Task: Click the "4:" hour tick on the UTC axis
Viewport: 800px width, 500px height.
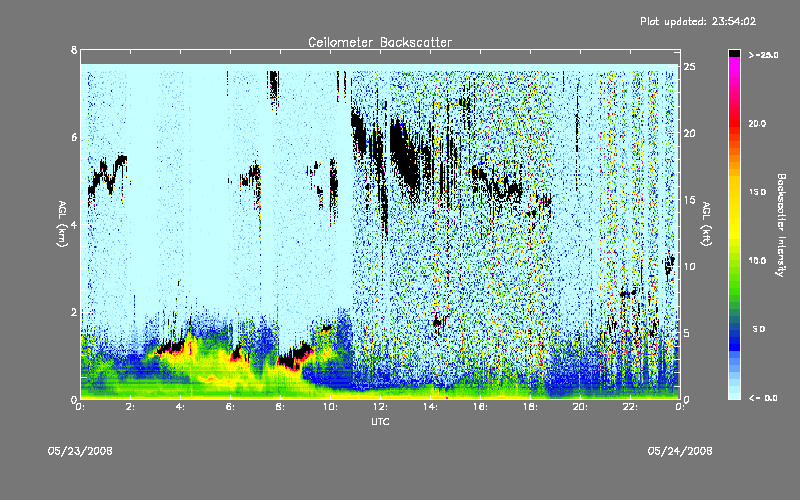Action: 181,407
